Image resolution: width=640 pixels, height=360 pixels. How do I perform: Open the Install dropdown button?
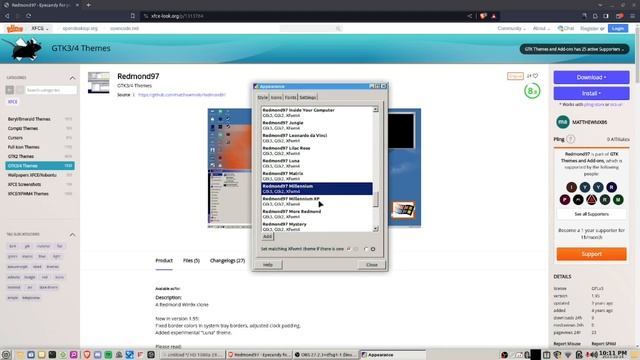(x=591, y=93)
